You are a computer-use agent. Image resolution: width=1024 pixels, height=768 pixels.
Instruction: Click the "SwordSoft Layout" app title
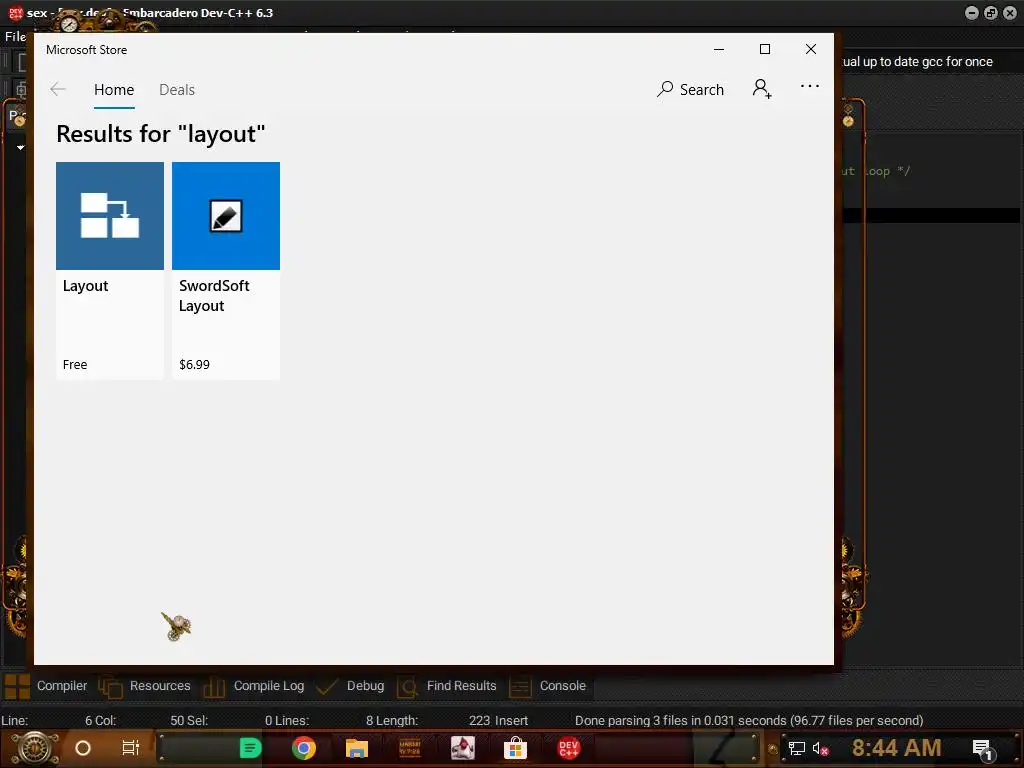214,296
